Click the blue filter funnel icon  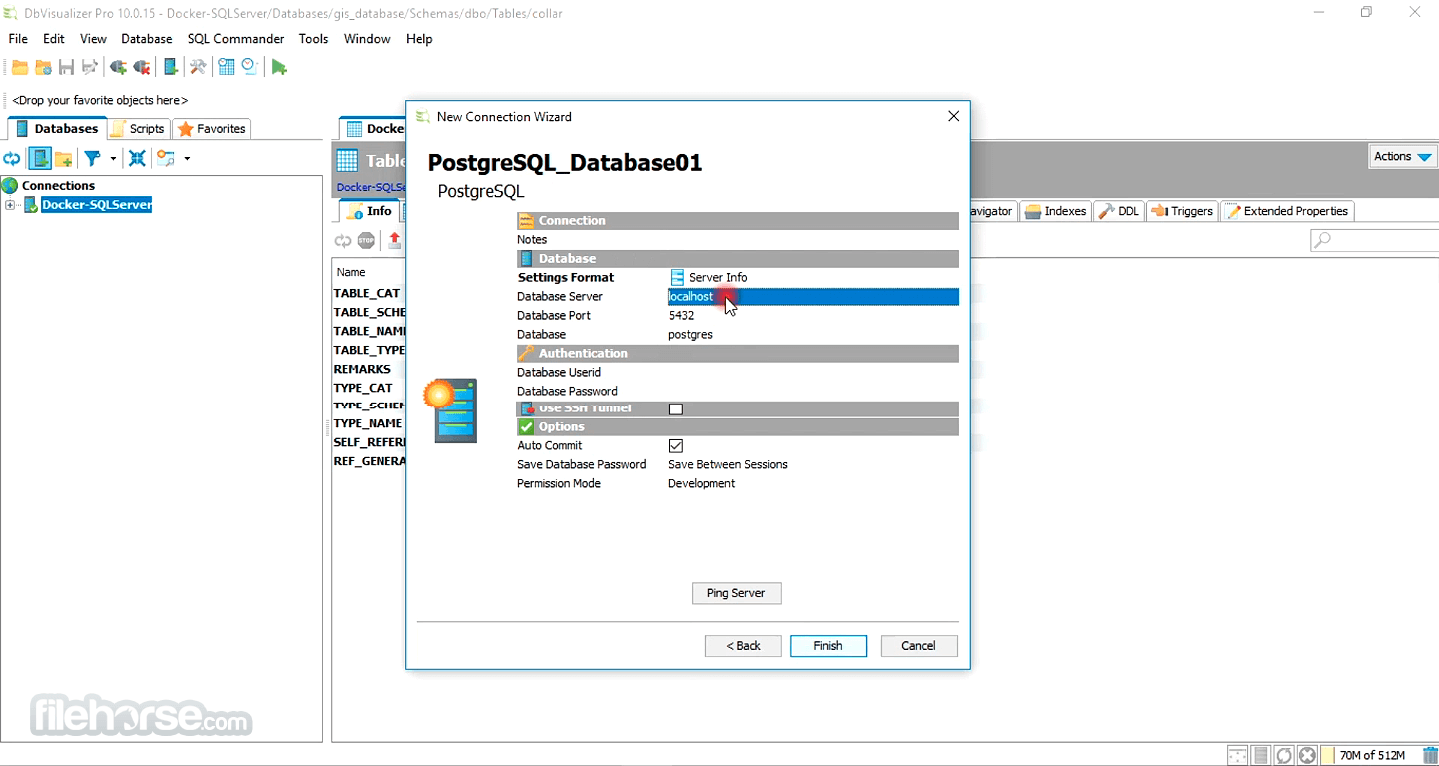(x=92, y=158)
